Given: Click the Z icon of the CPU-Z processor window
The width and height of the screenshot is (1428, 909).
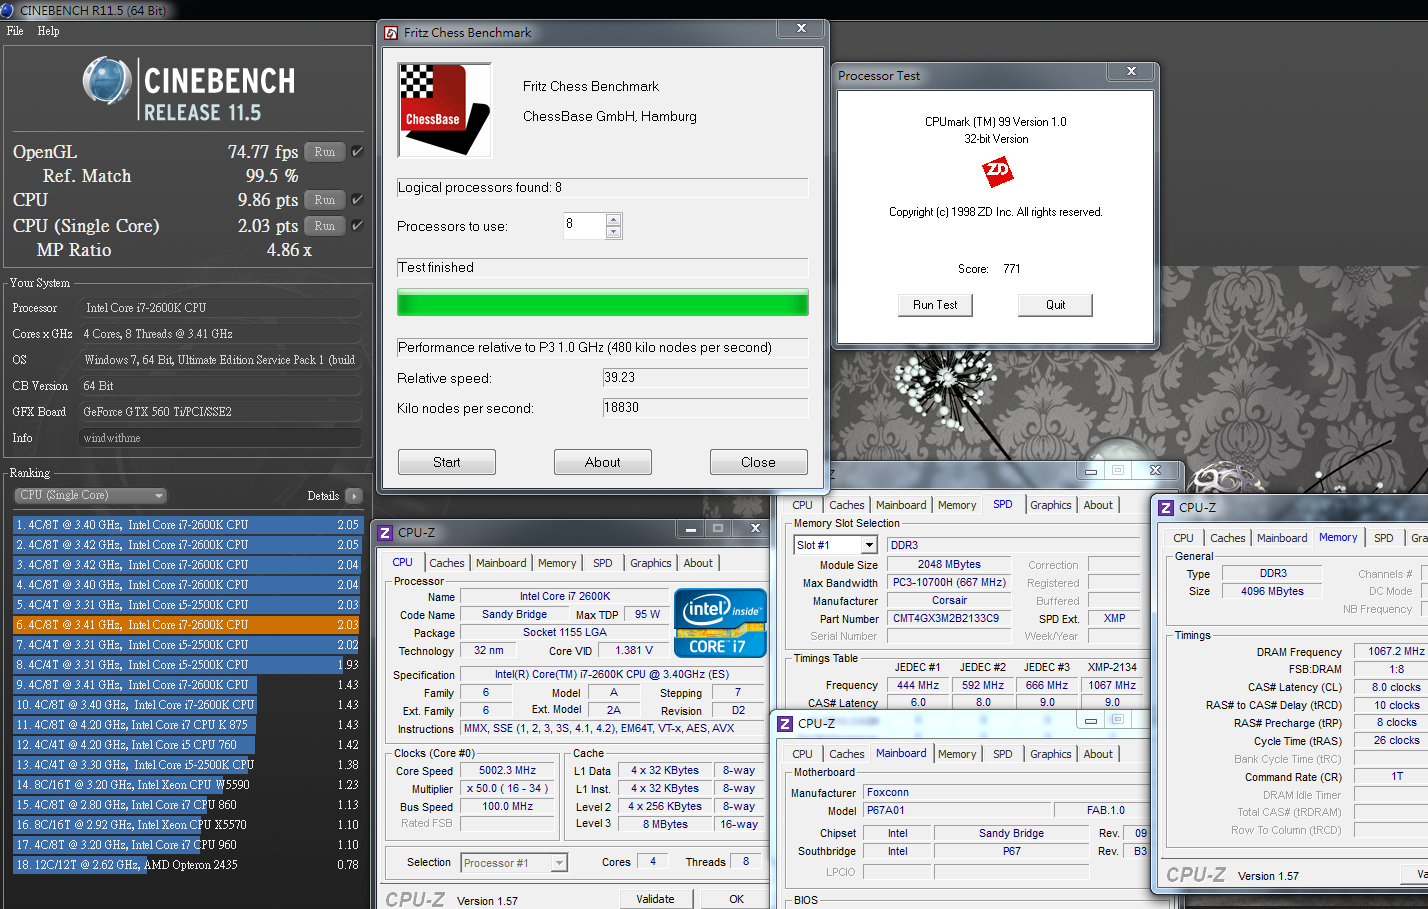Looking at the screenshot, I should tap(385, 533).
